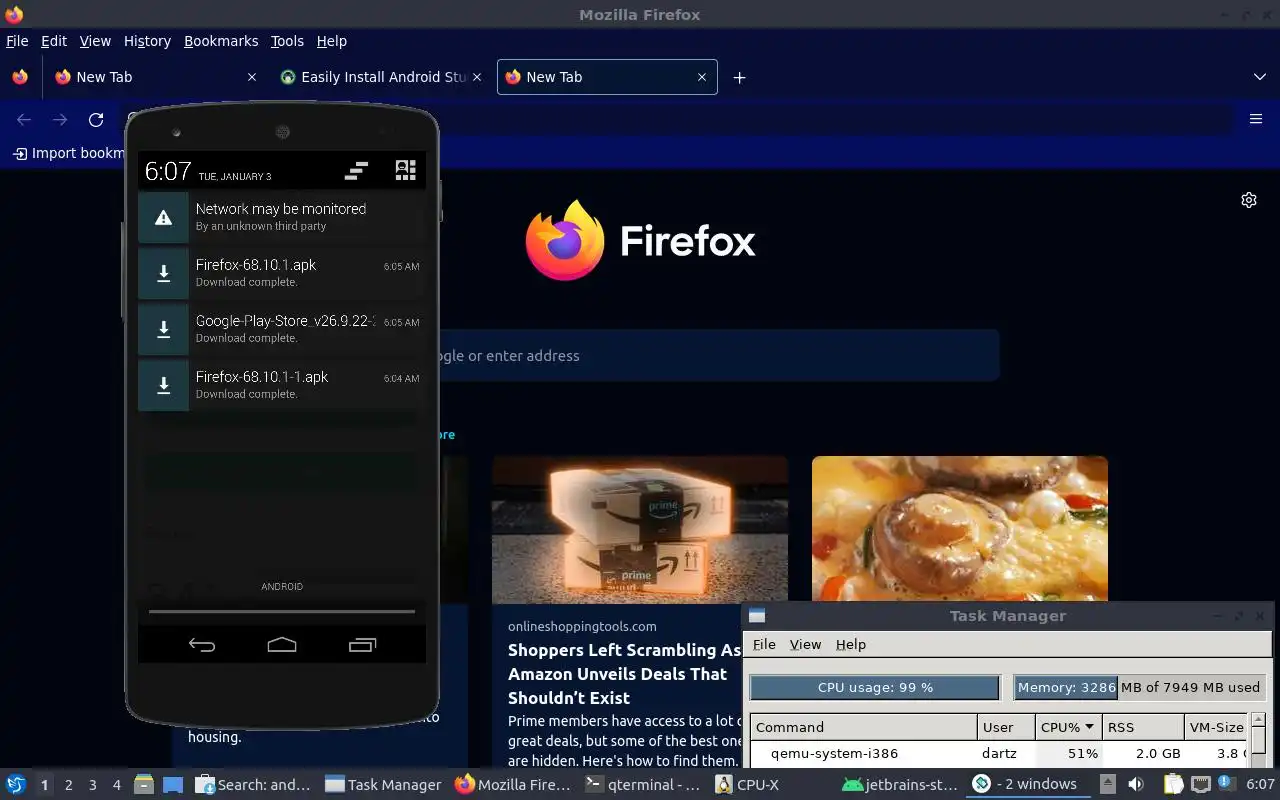Tap the download icon of Firefox-68.10.1-1.apk
This screenshot has height=800, width=1280.
[x=163, y=385]
